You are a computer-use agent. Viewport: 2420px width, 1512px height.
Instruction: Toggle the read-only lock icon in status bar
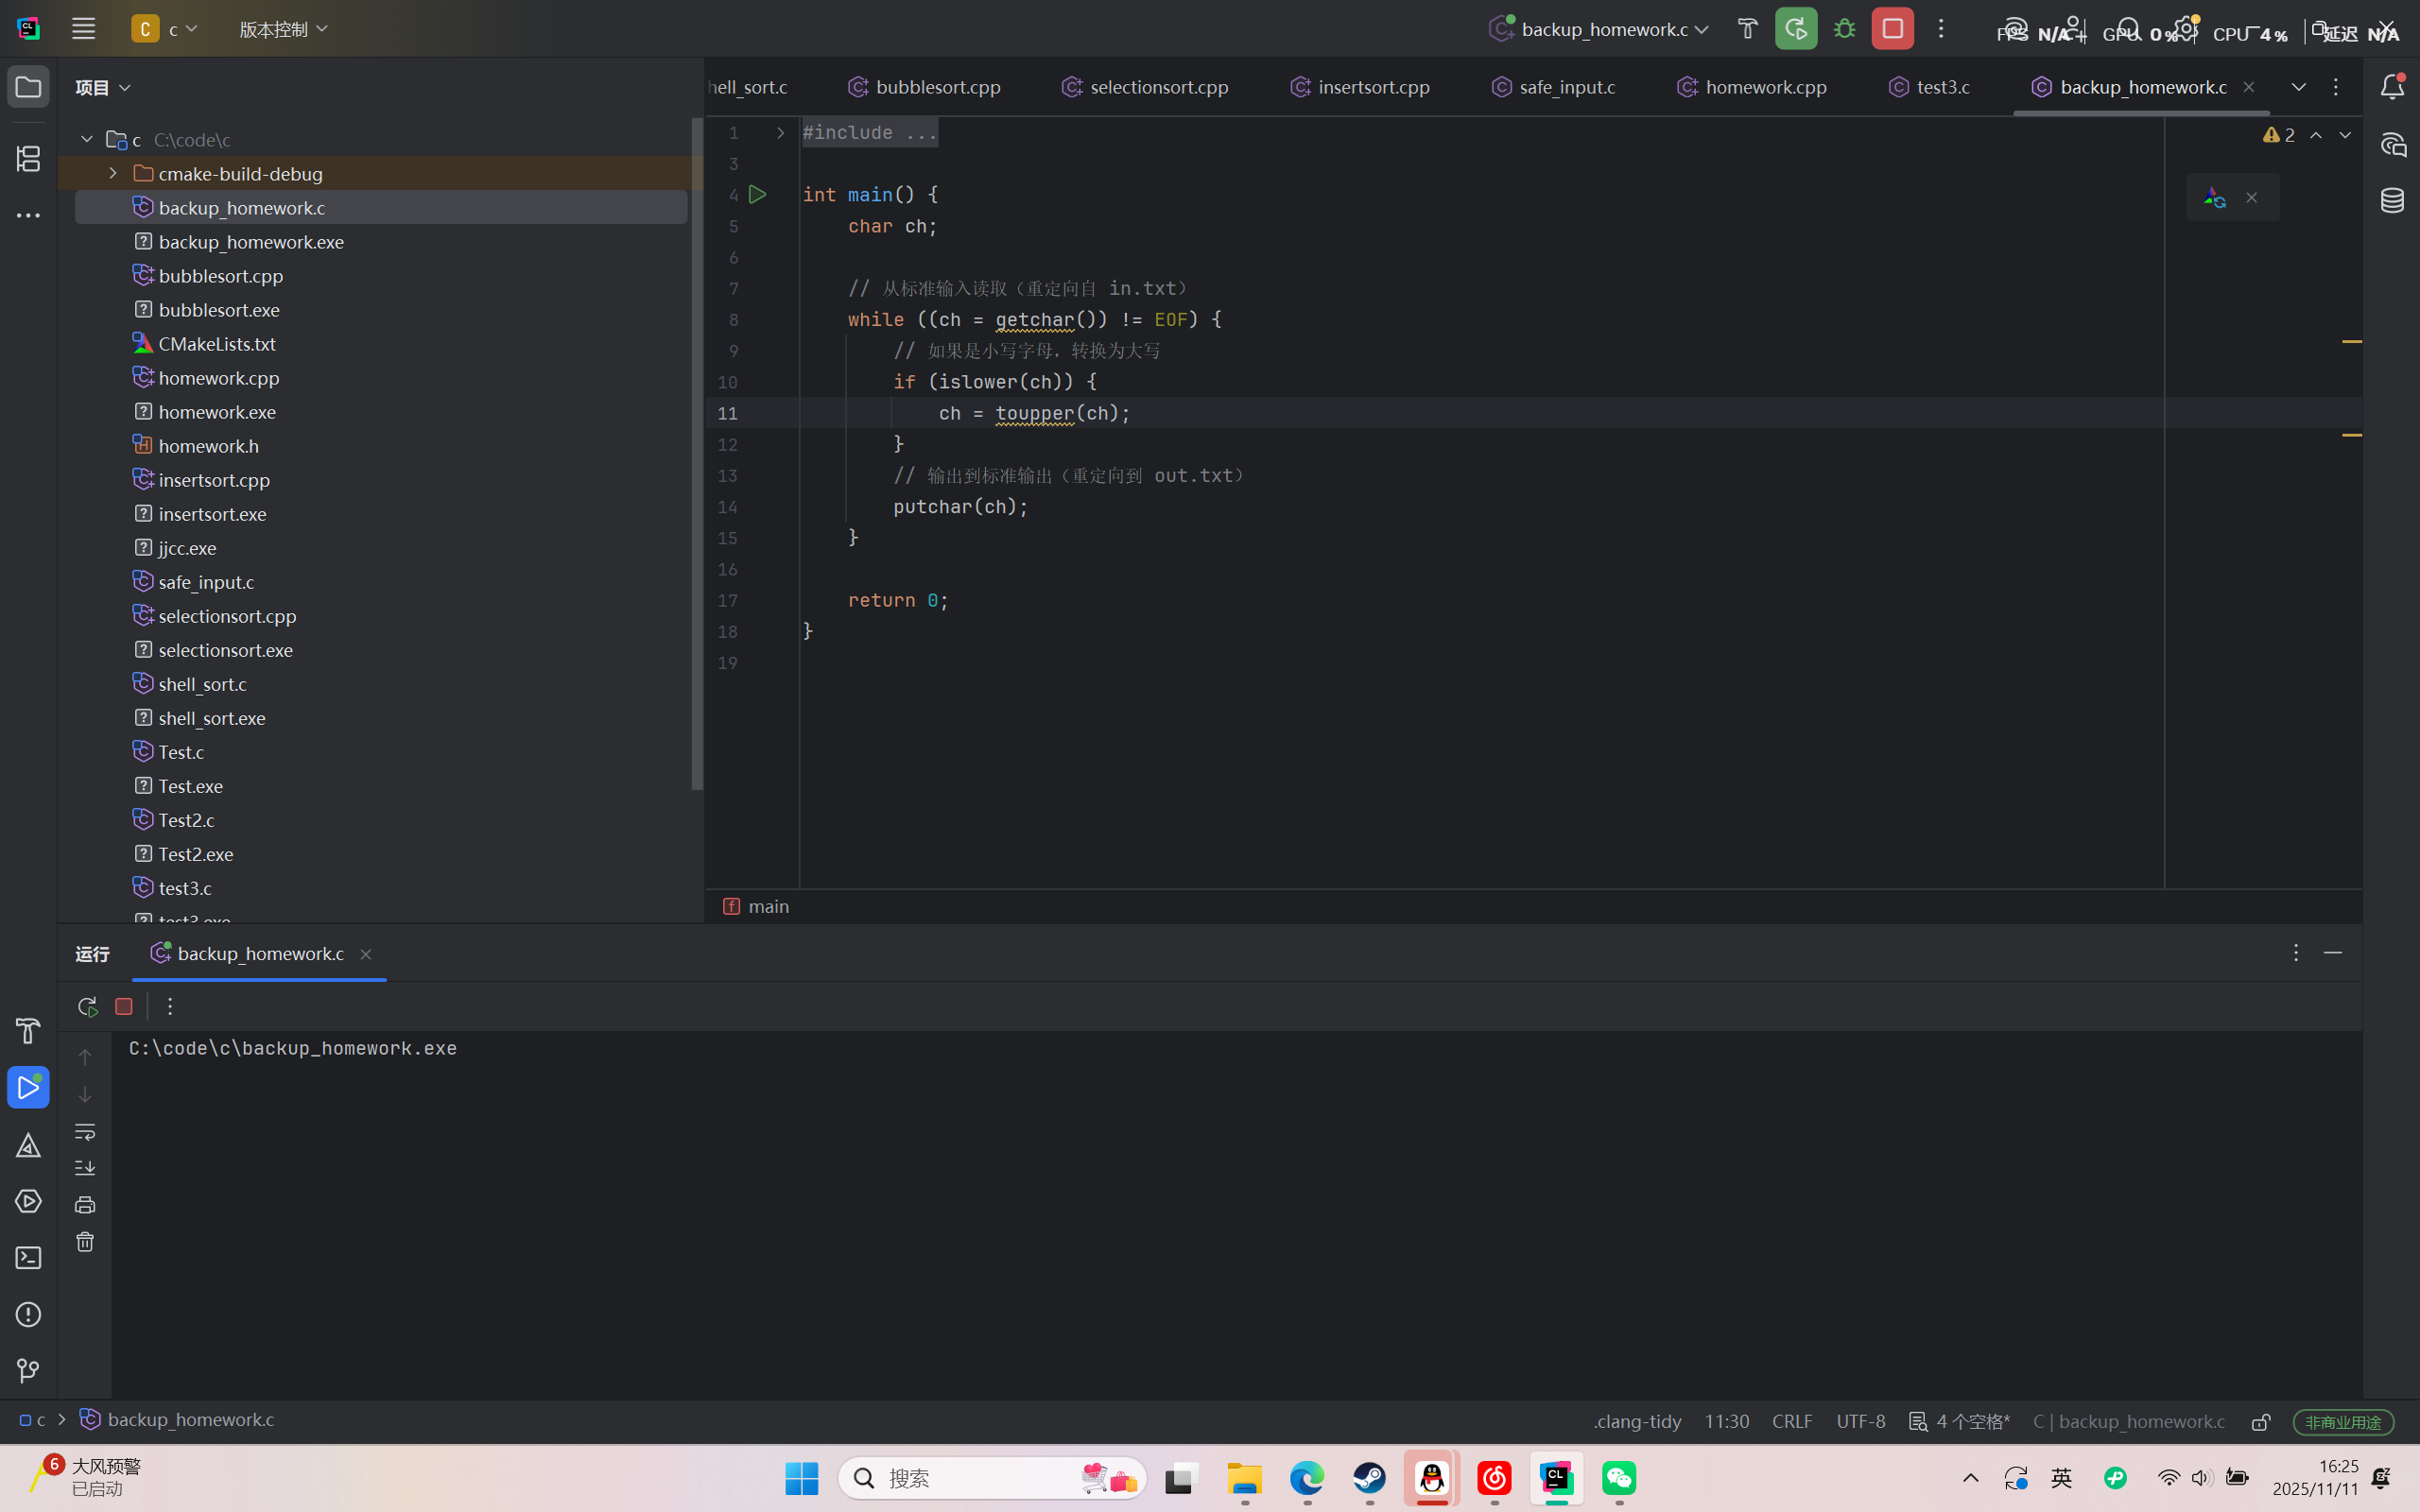point(2260,1421)
